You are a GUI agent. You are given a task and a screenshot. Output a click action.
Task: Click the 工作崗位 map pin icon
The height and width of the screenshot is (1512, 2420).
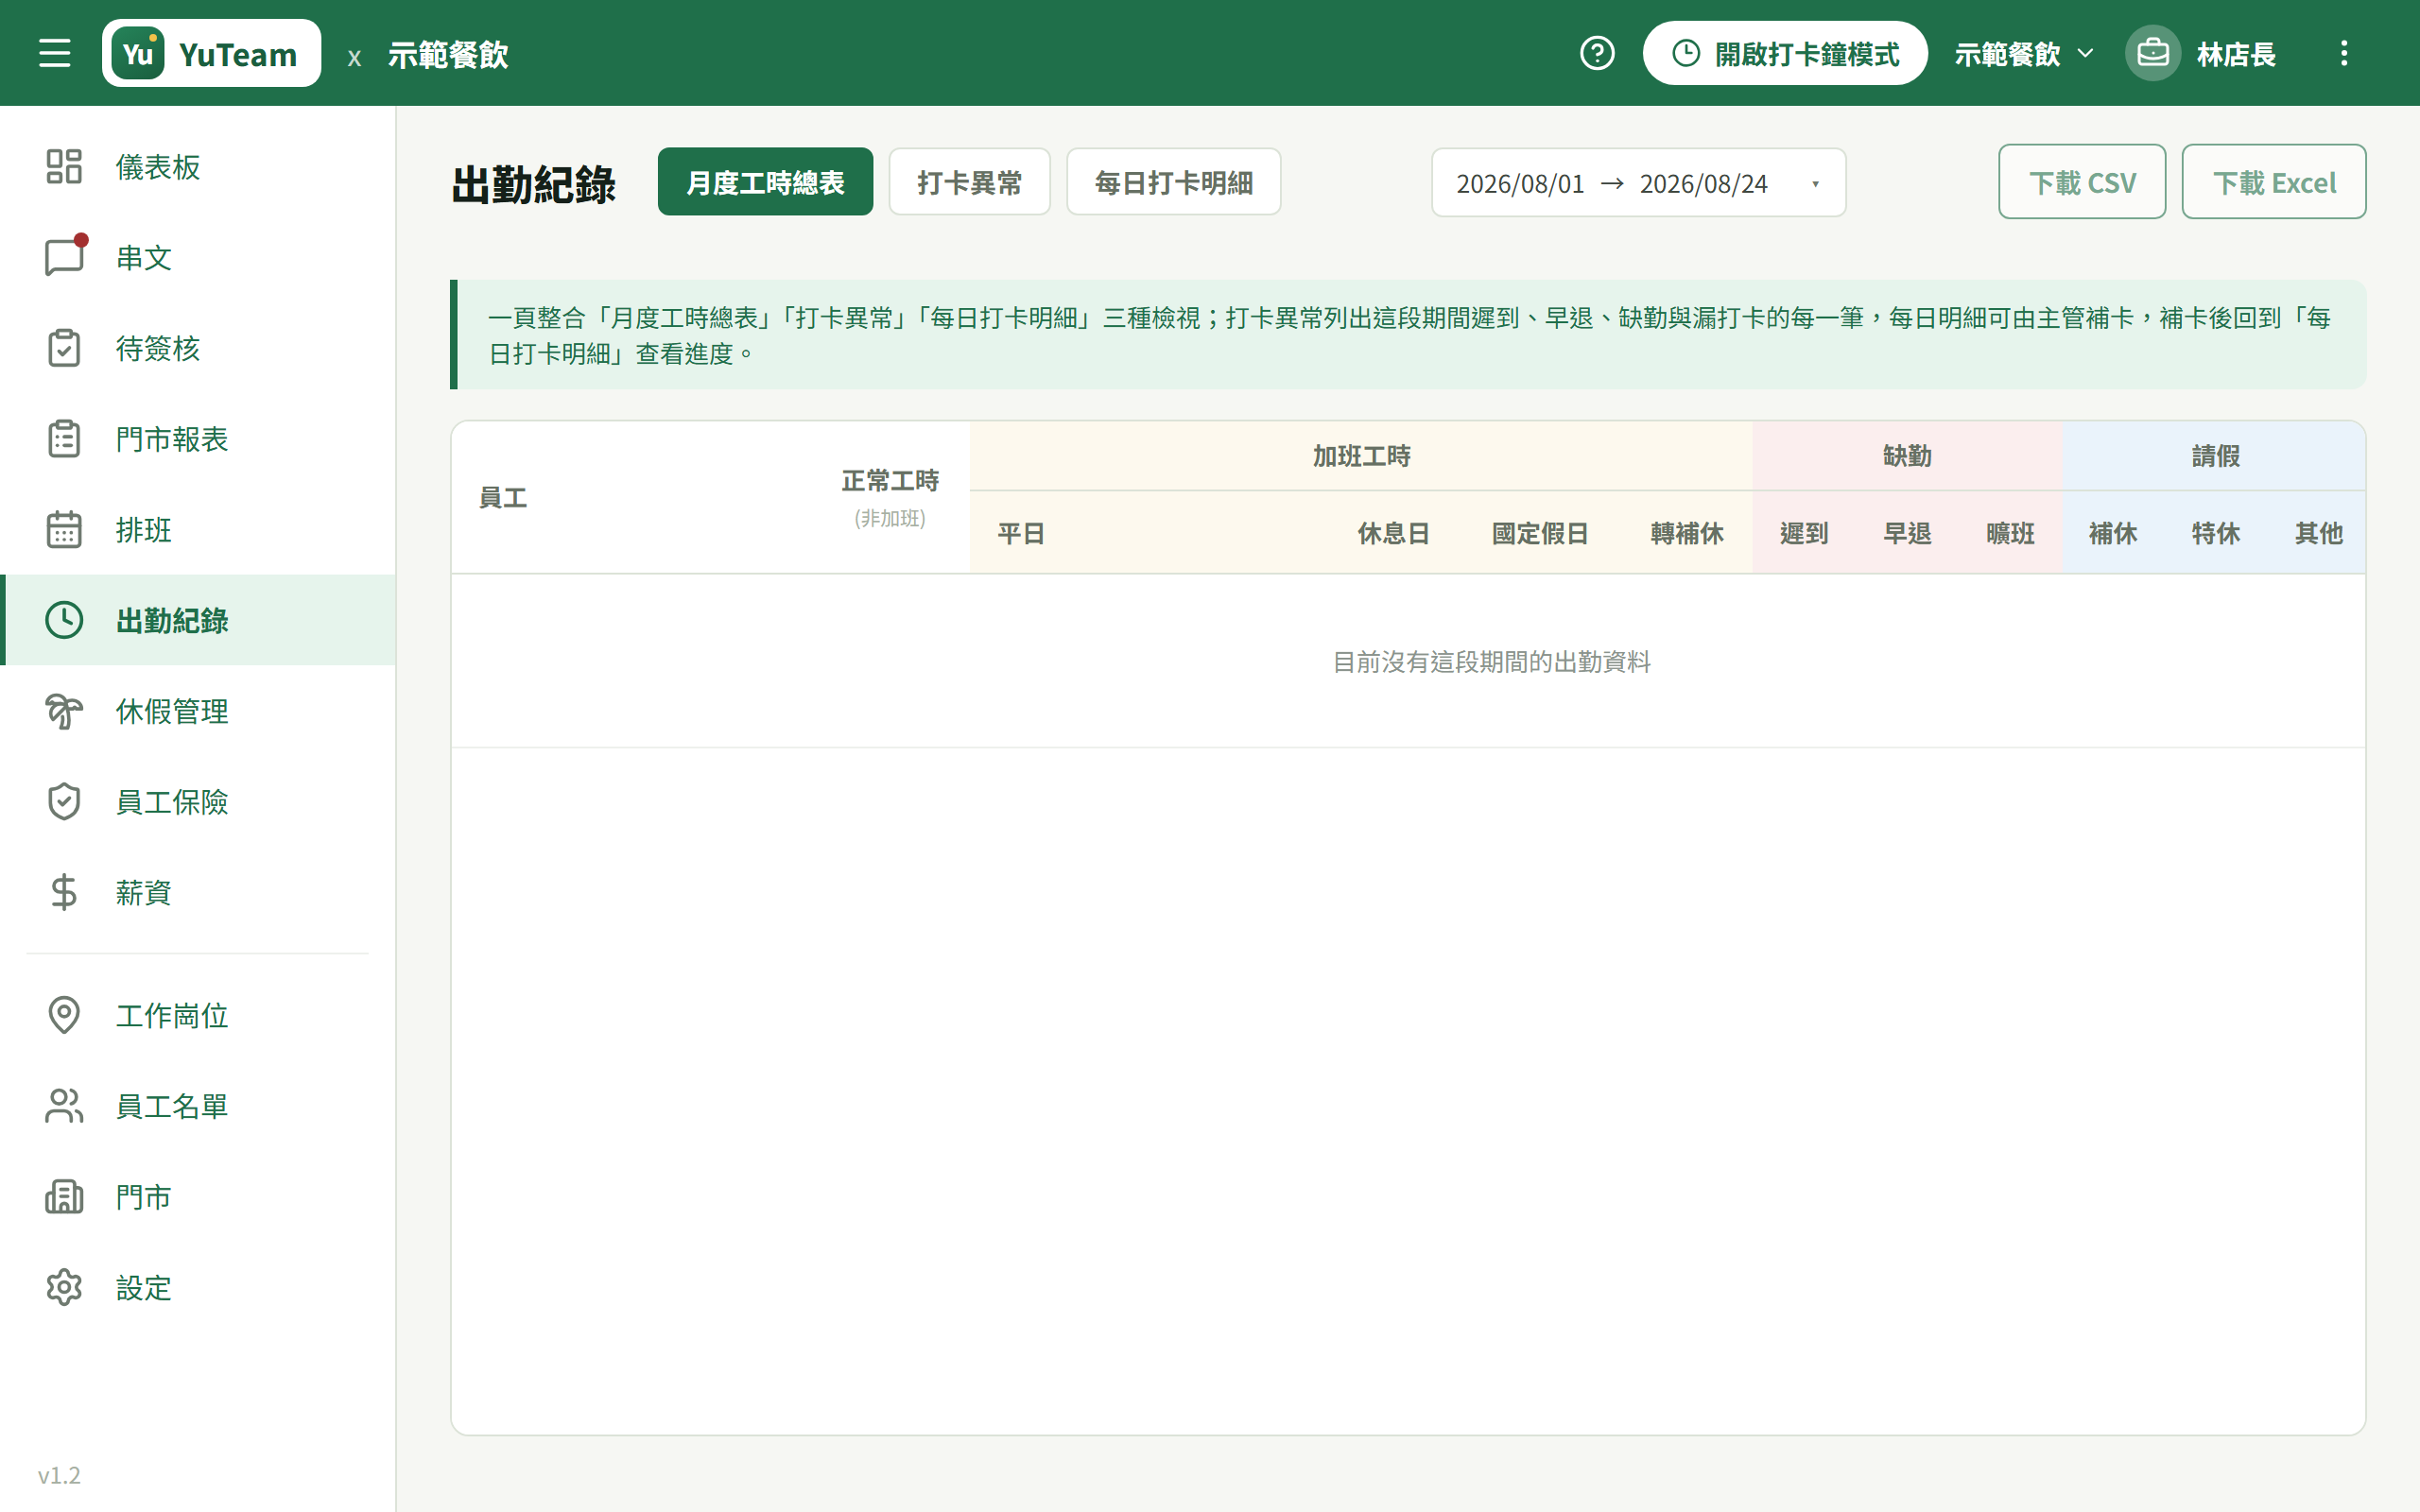64,1015
